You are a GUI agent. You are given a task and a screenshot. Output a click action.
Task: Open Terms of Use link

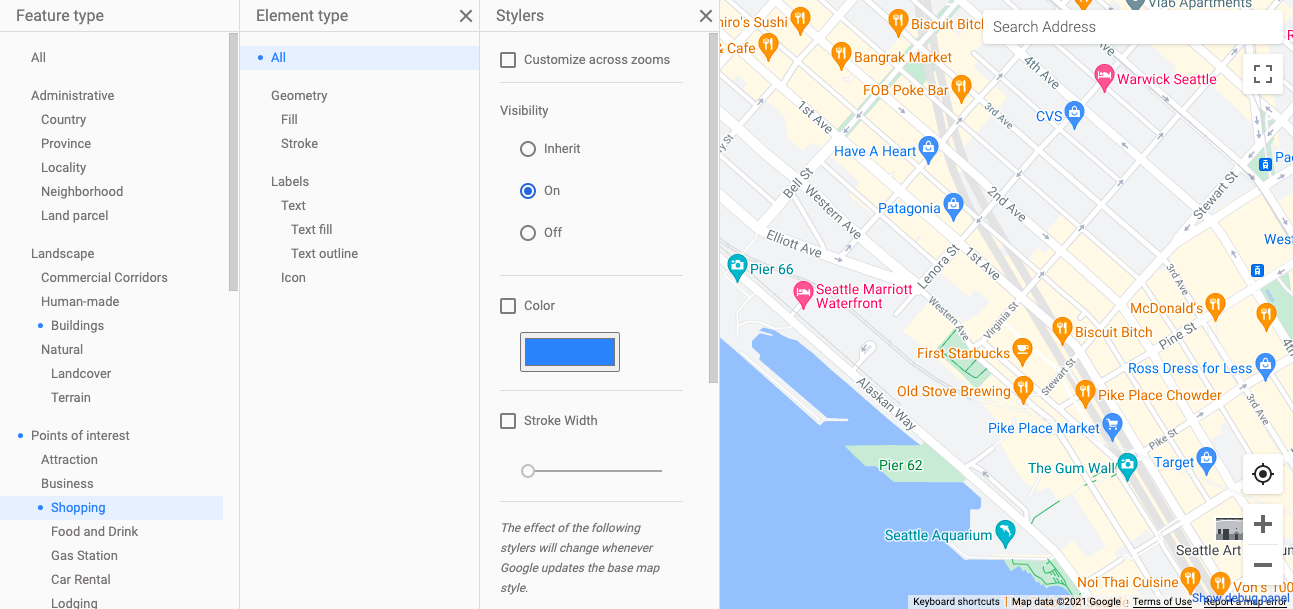(x=1162, y=602)
